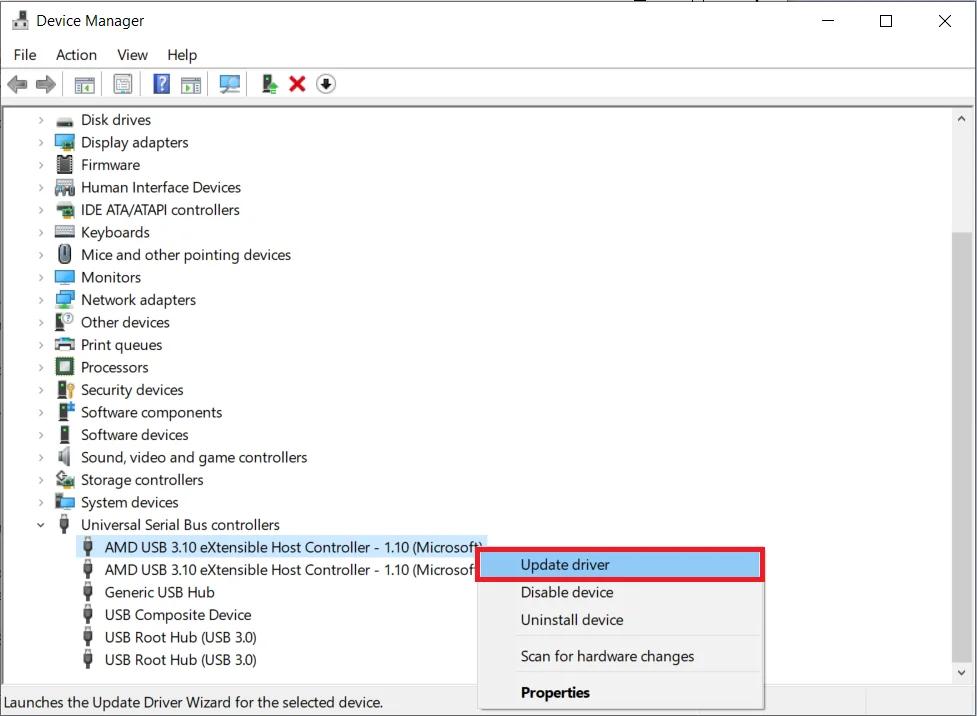Choose Scan for hardware changes in context menu
This screenshot has height=716, width=977.
[x=620, y=656]
